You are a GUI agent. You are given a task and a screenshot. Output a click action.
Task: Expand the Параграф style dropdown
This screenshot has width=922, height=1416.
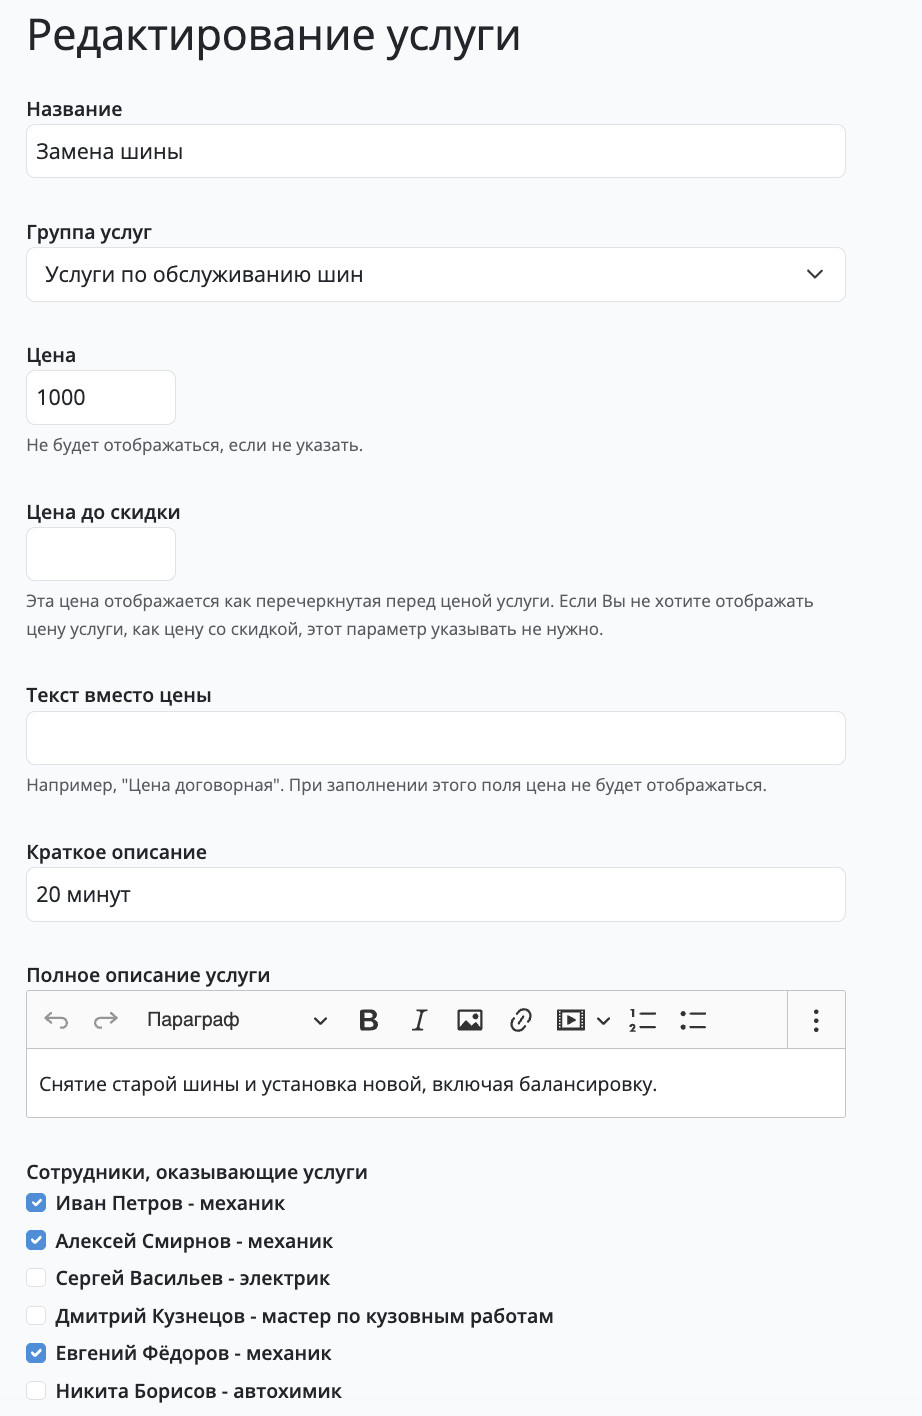pos(237,1020)
